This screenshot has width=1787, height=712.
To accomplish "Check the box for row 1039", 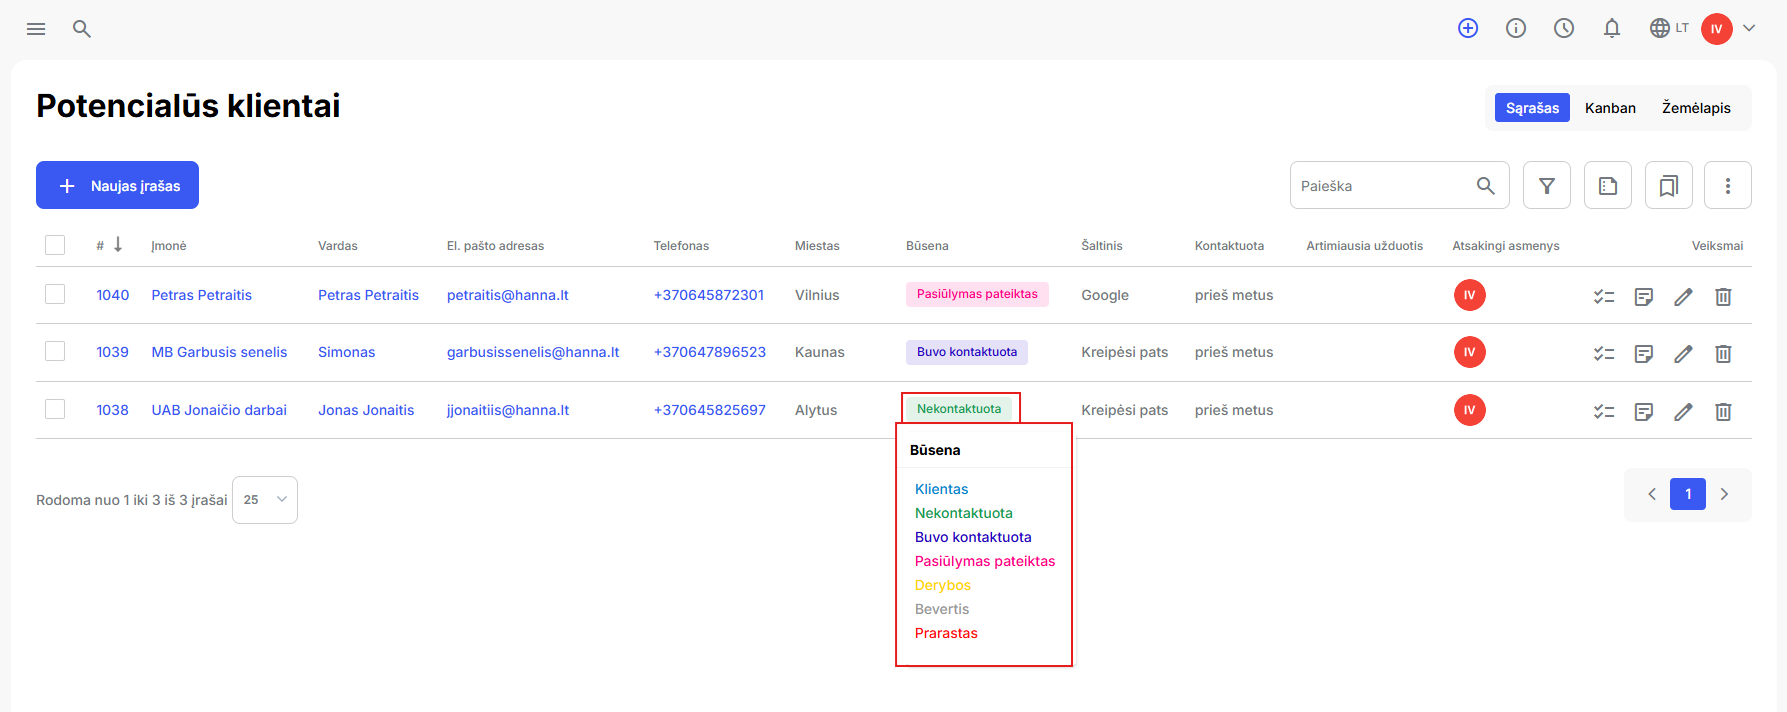I will [55, 351].
